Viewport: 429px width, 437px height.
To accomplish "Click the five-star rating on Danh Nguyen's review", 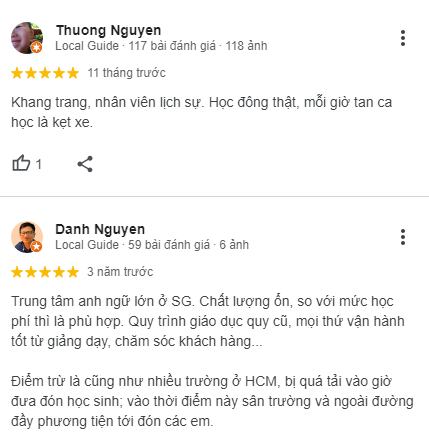I will [45, 272].
